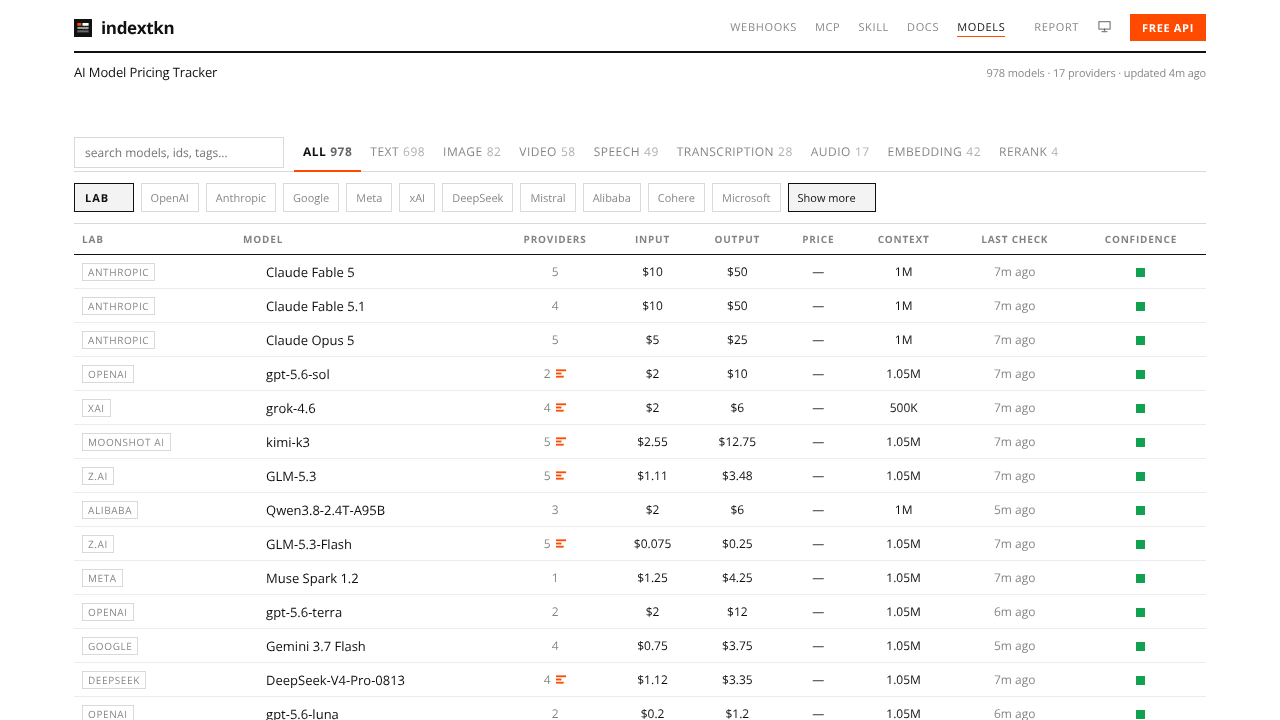This screenshot has width=1280, height=720.
Task: Sort by the INPUT column header
Action: coord(652,239)
